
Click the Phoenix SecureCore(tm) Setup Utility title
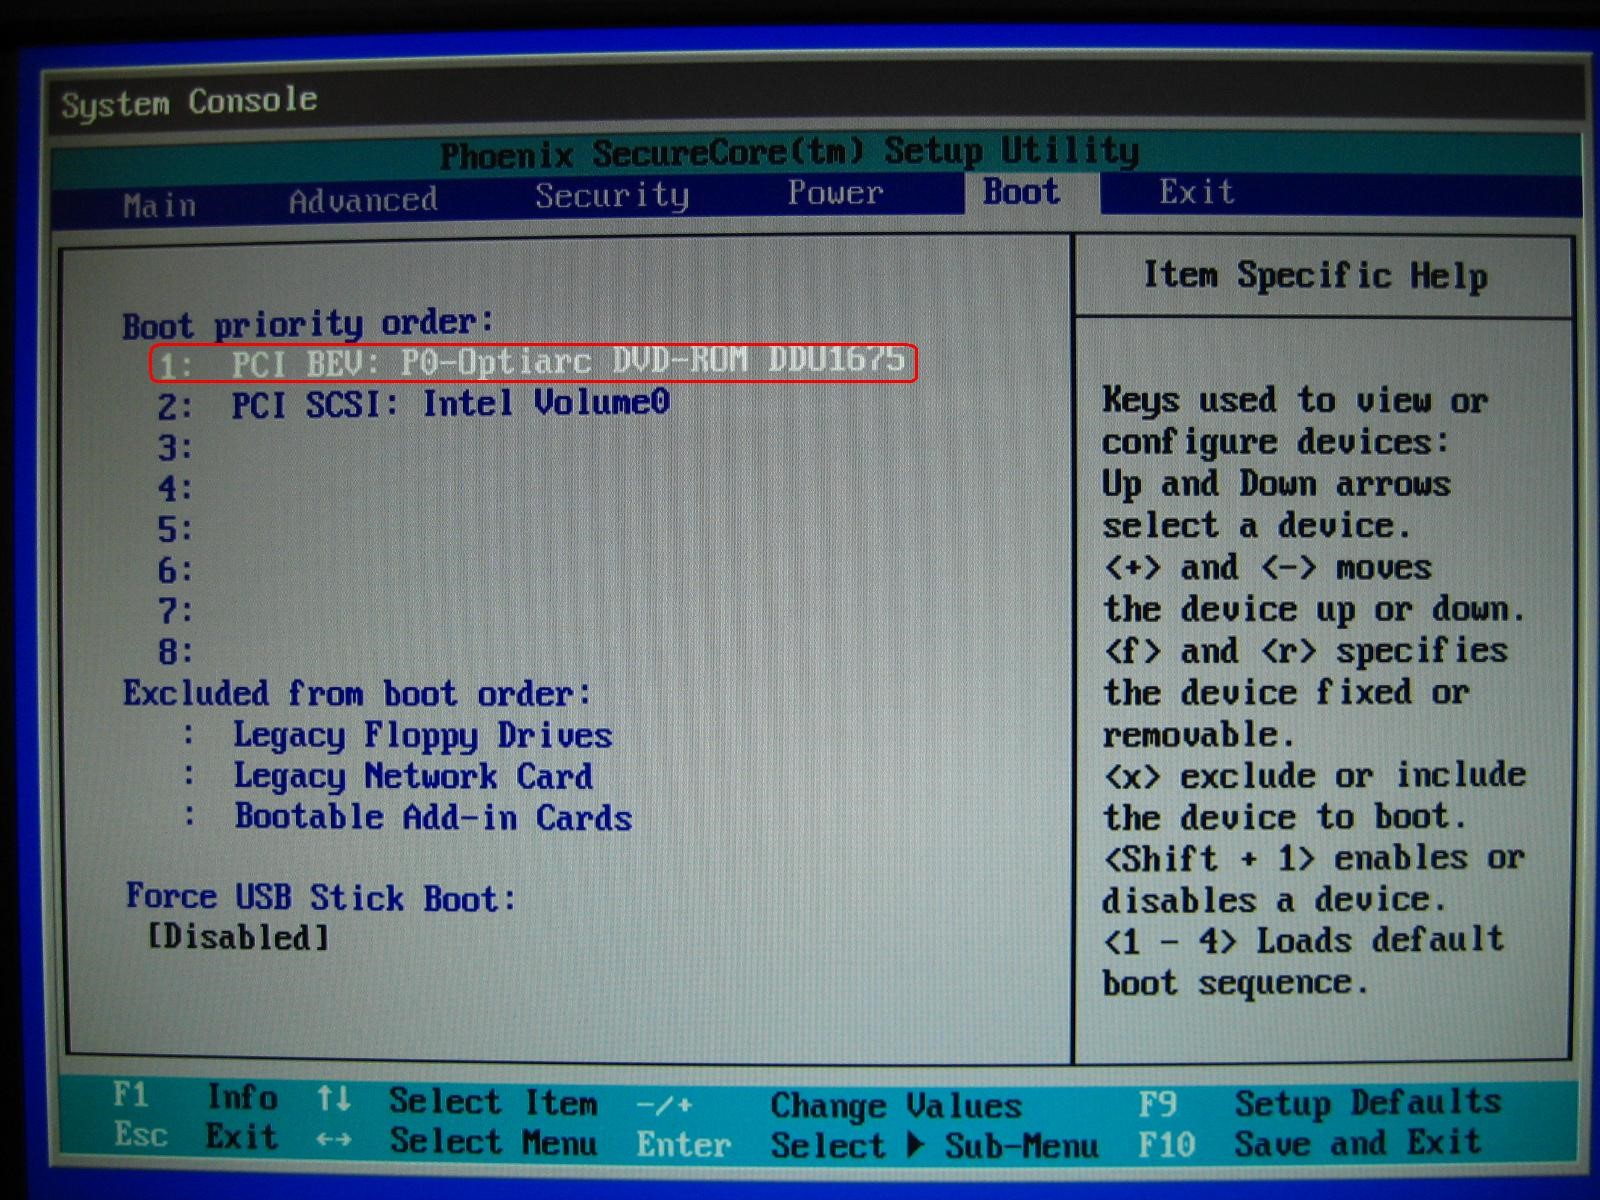(789, 153)
